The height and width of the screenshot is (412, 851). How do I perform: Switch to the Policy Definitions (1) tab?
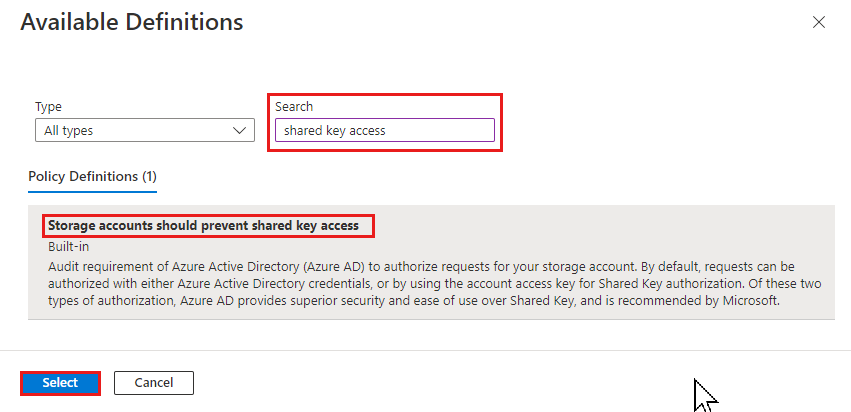pos(92,176)
